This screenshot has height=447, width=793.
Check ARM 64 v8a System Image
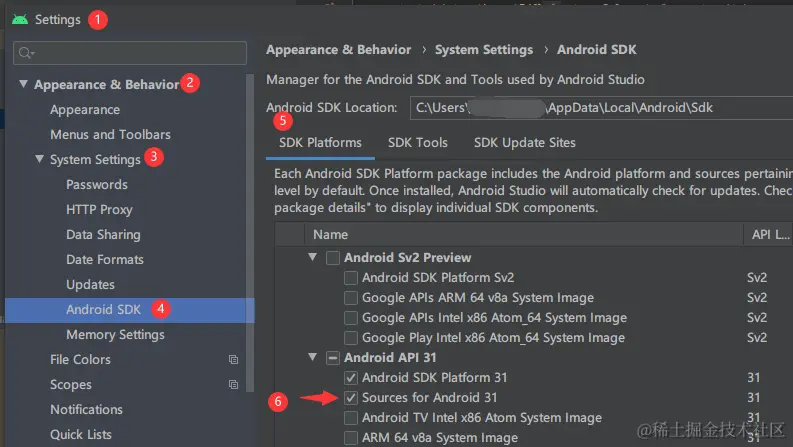click(x=350, y=437)
